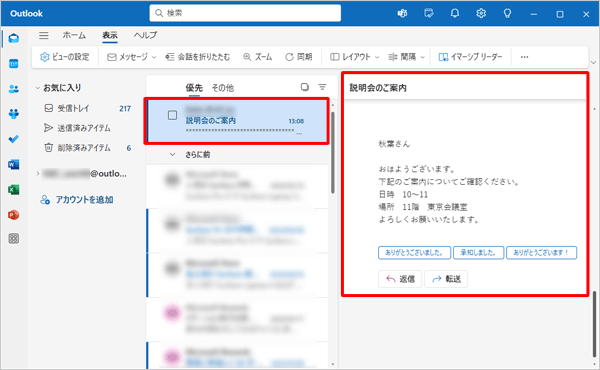Open settings gear in title bar

[x=481, y=14]
